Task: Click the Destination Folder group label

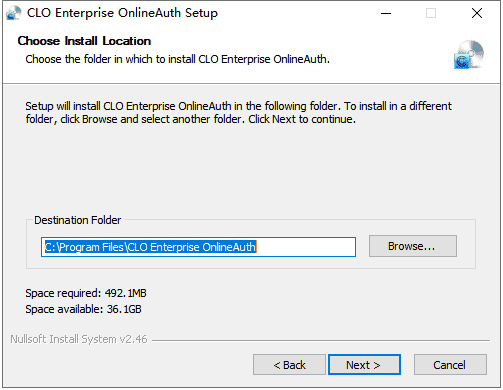Action: [78, 220]
